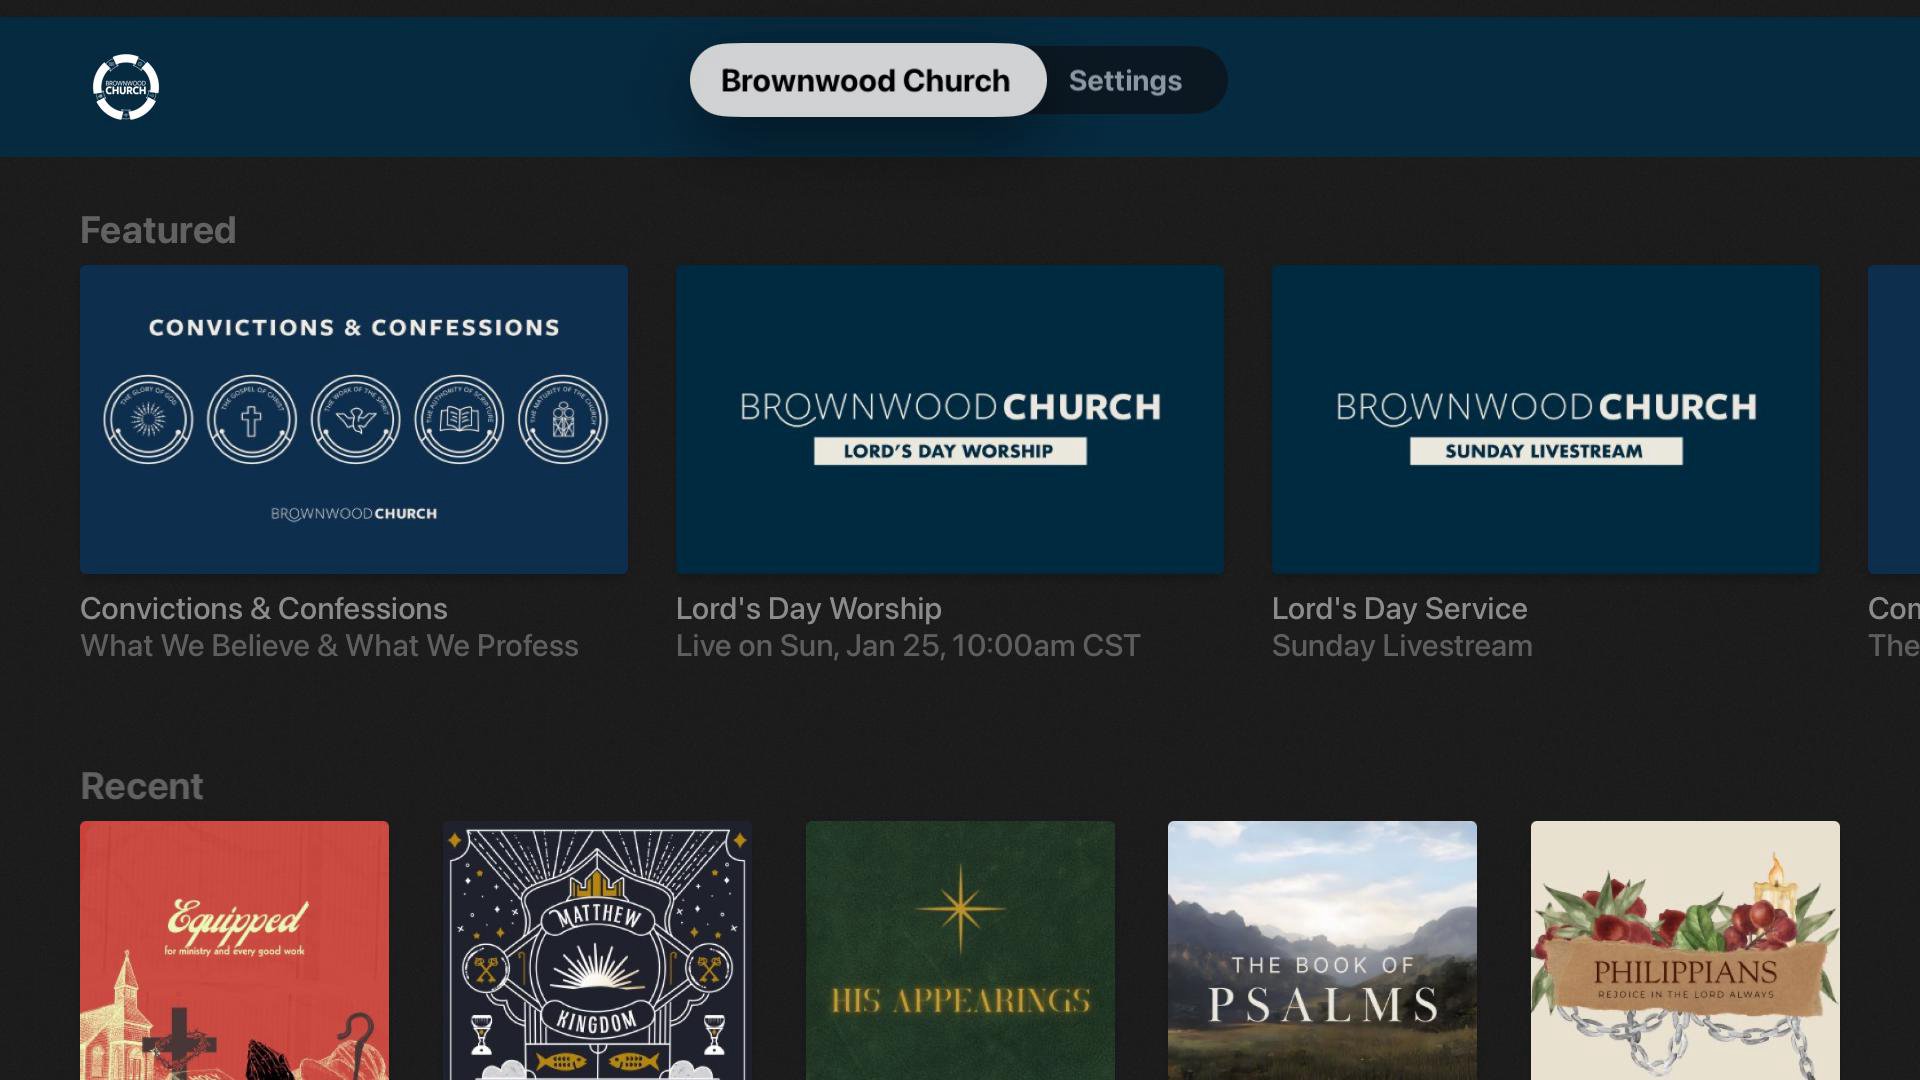Click the Work of the Spirit dove emblem
This screenshot has height=1080, width=1920.
(355, 419)
